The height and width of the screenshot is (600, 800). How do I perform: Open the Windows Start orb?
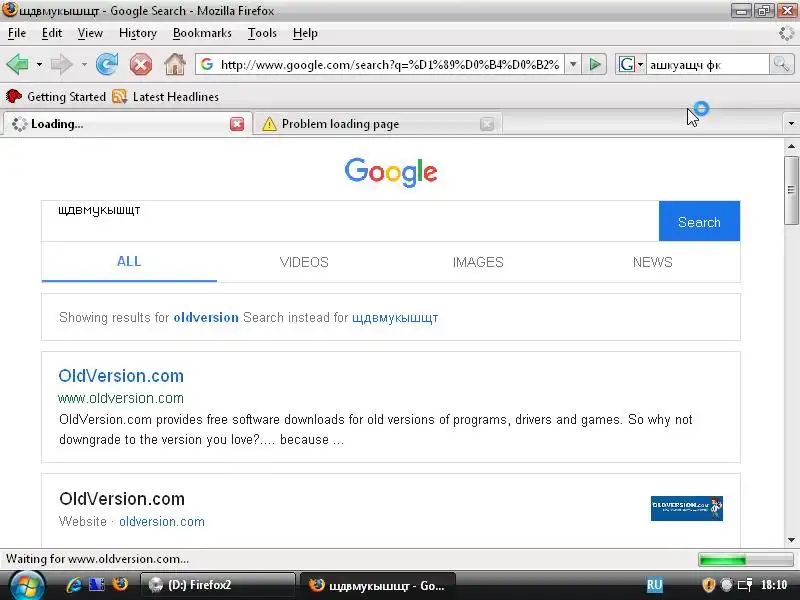tap(26, 586)
